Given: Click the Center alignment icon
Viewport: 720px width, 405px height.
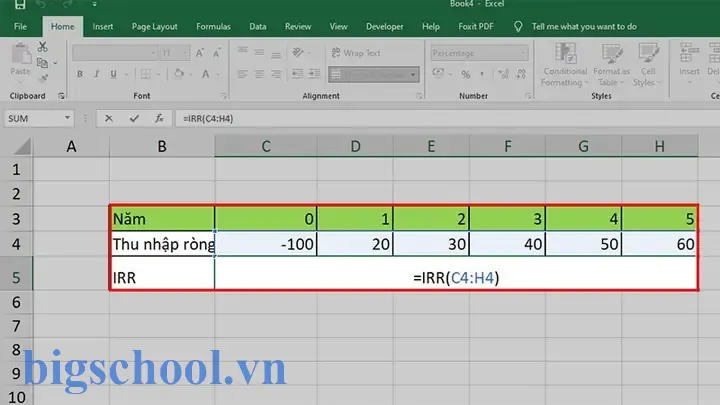Looking at the screenshot, I should click(259, 74).
